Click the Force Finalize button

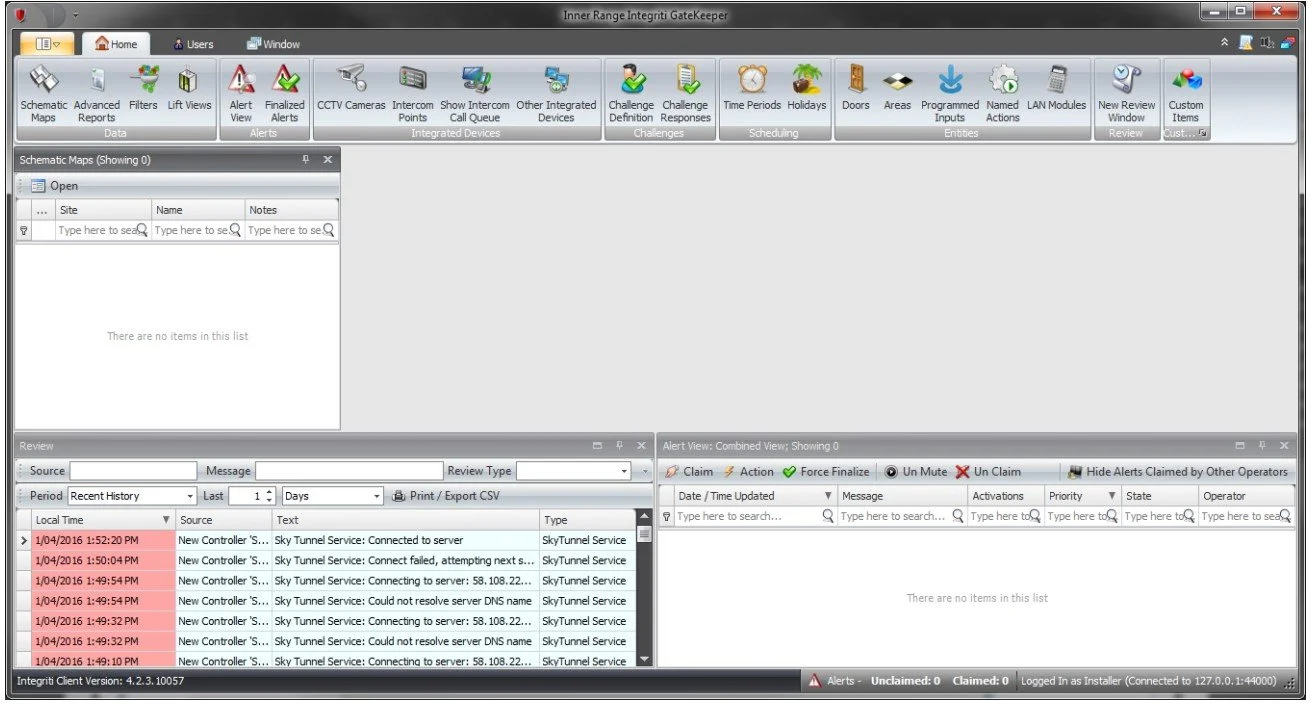point(823,471)
